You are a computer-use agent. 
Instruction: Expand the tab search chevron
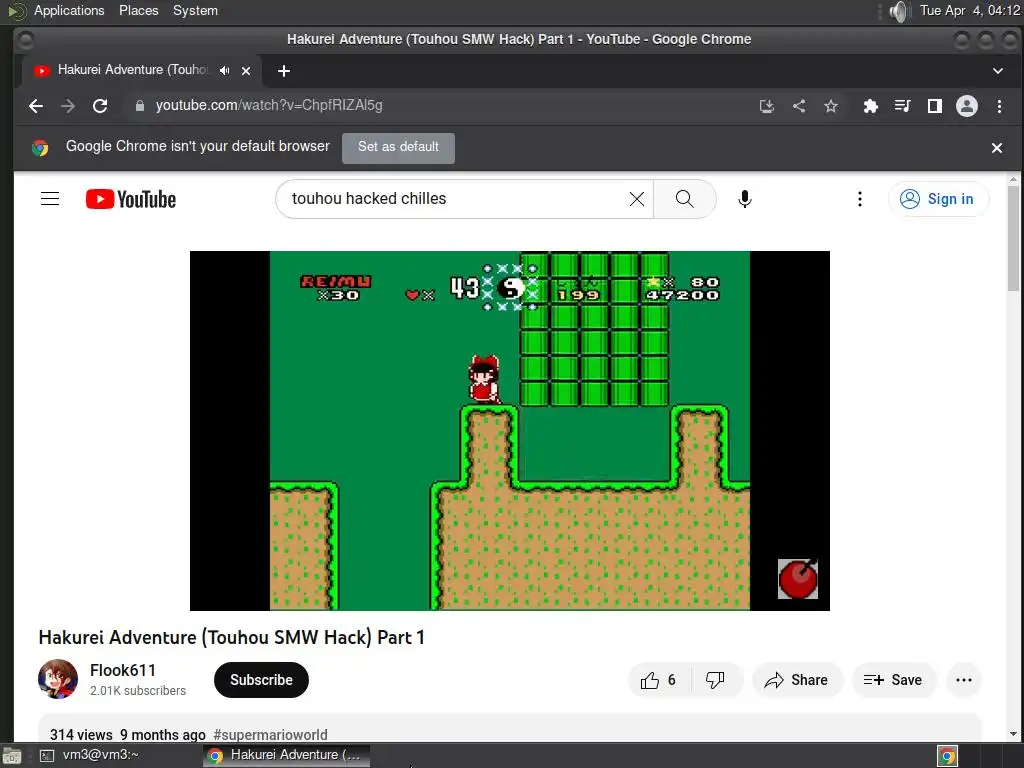[997, 71]
